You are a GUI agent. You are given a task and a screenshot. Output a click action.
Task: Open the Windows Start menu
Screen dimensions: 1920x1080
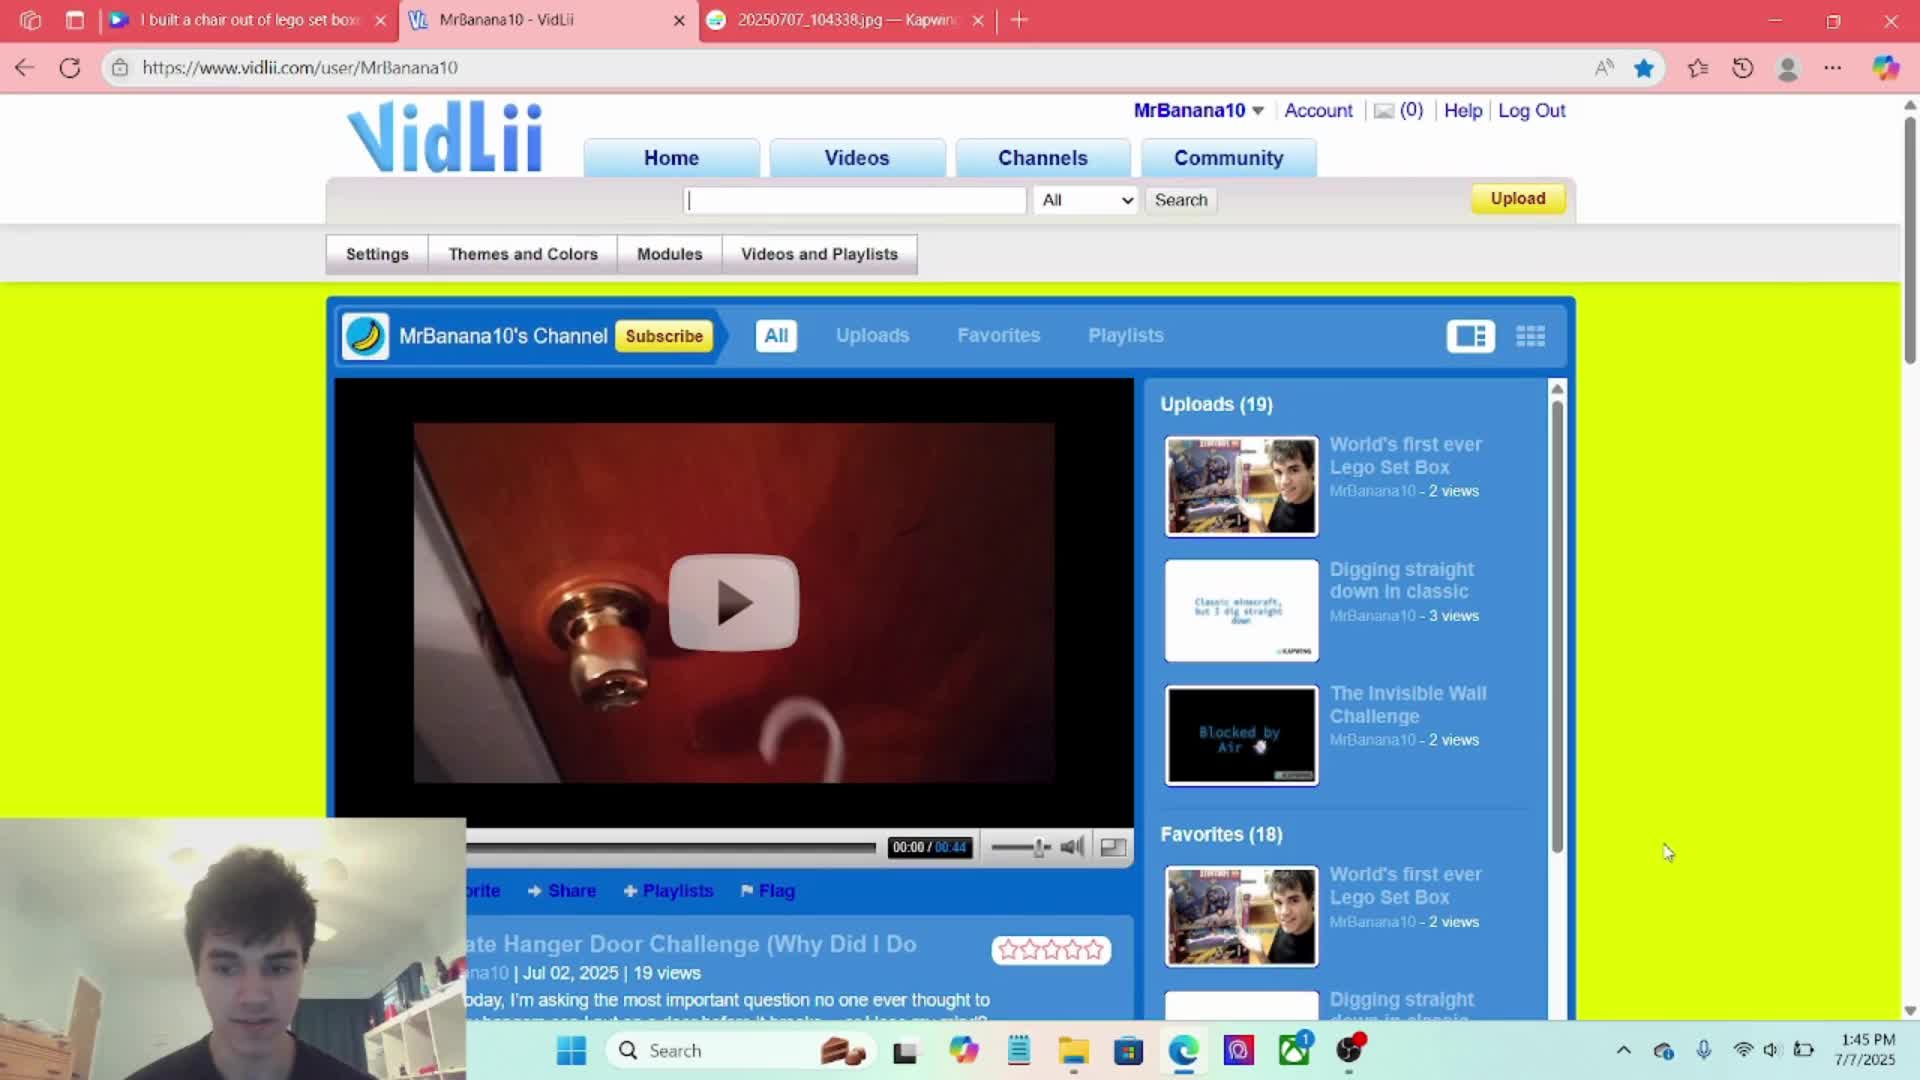[571, 1050]
